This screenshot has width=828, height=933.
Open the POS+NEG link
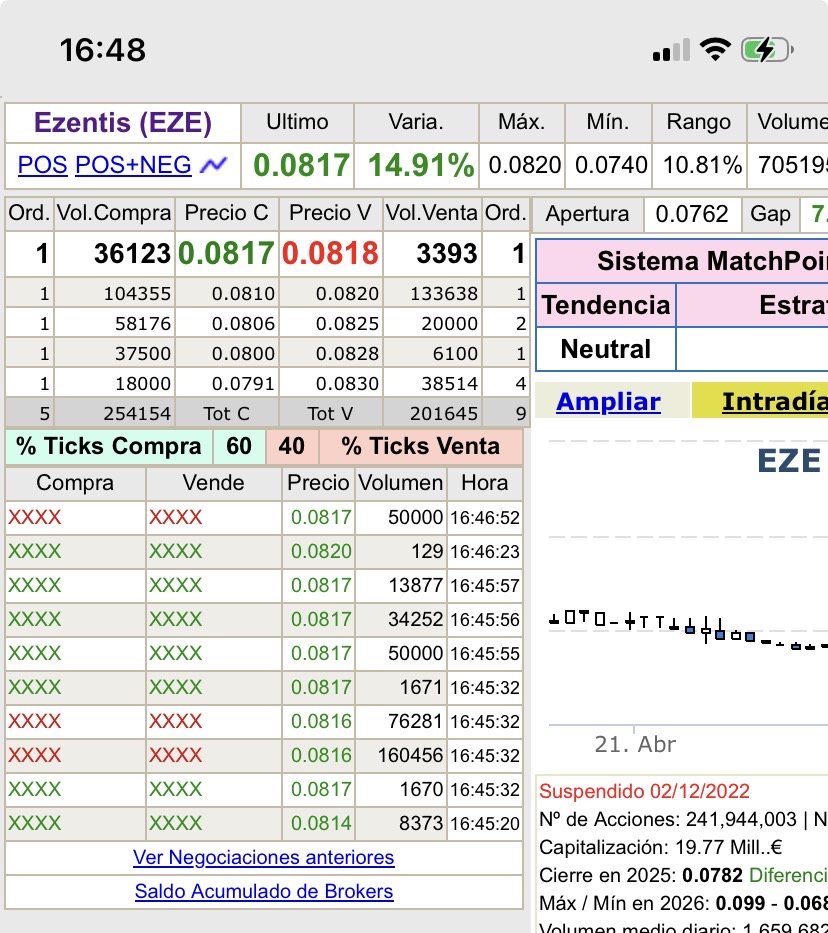coord(133,165)
